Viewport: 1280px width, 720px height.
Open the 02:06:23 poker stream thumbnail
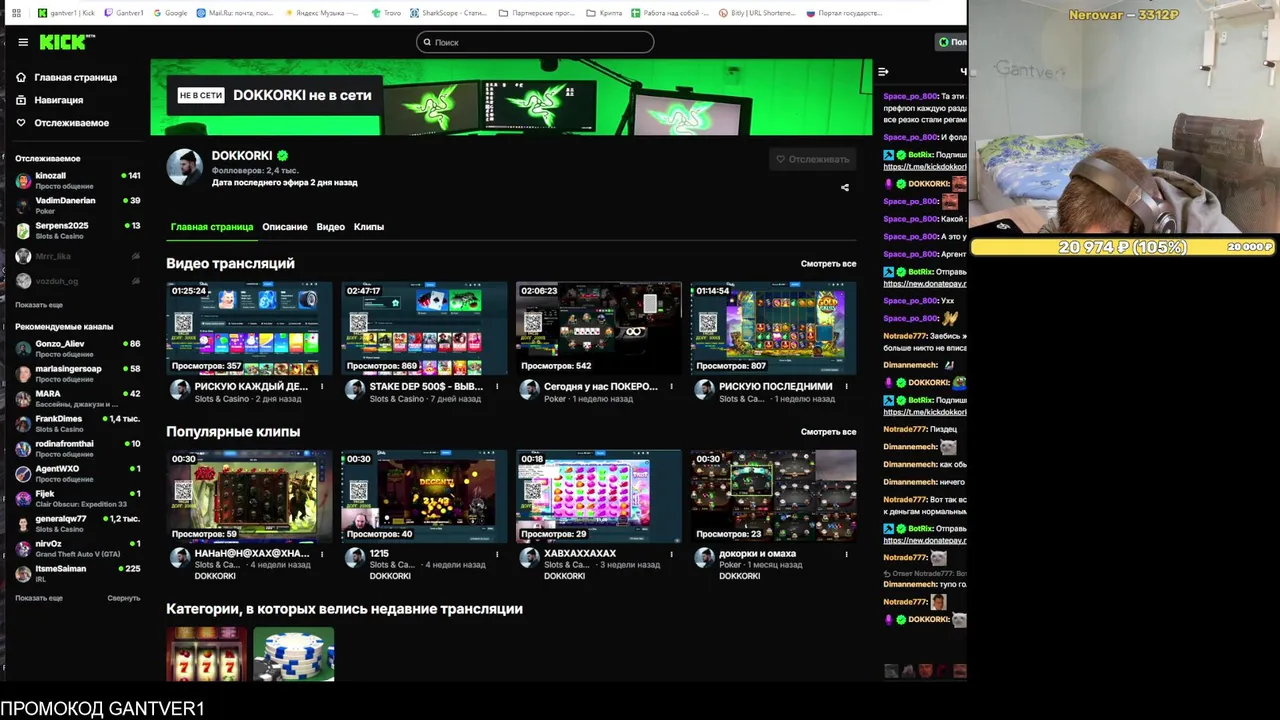pyautogui.click(x=599, y=328)
